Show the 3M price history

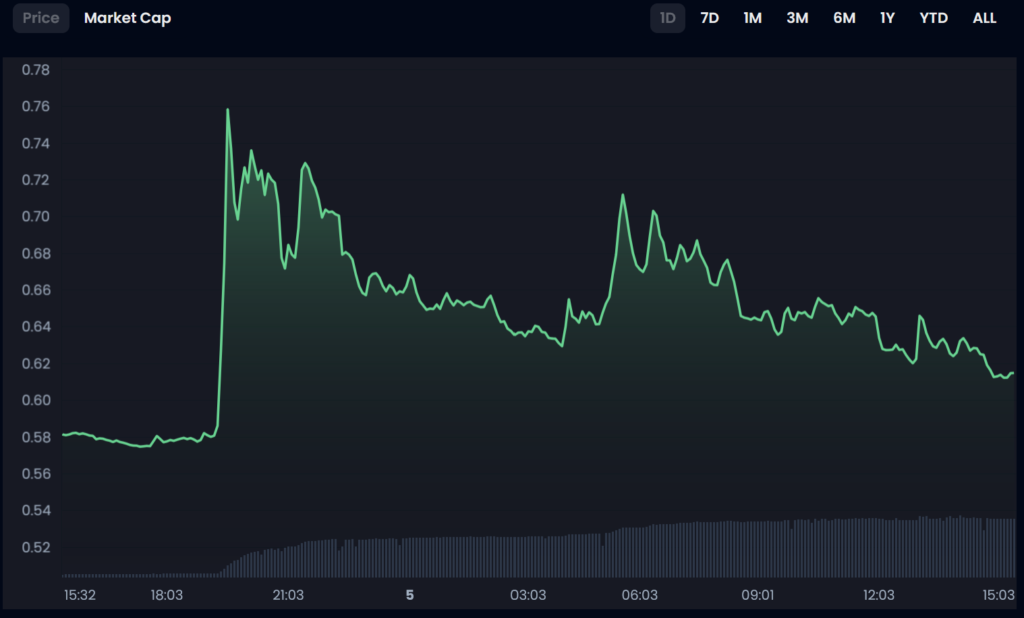coord(797,18)
